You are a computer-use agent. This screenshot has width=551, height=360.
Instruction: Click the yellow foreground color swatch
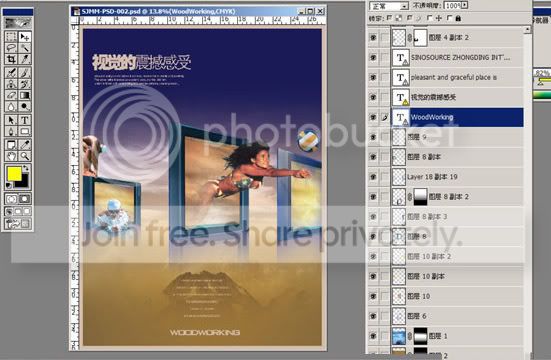[x=14, y=174]
